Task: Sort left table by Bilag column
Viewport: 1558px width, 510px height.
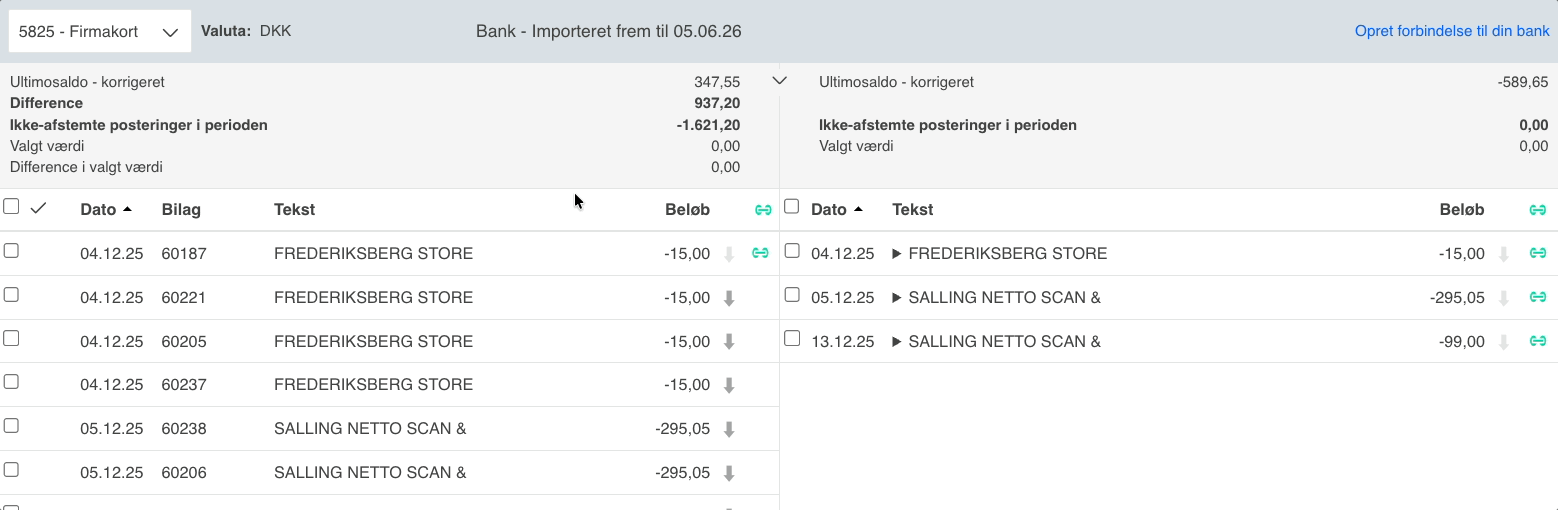Action: [181, 210]
